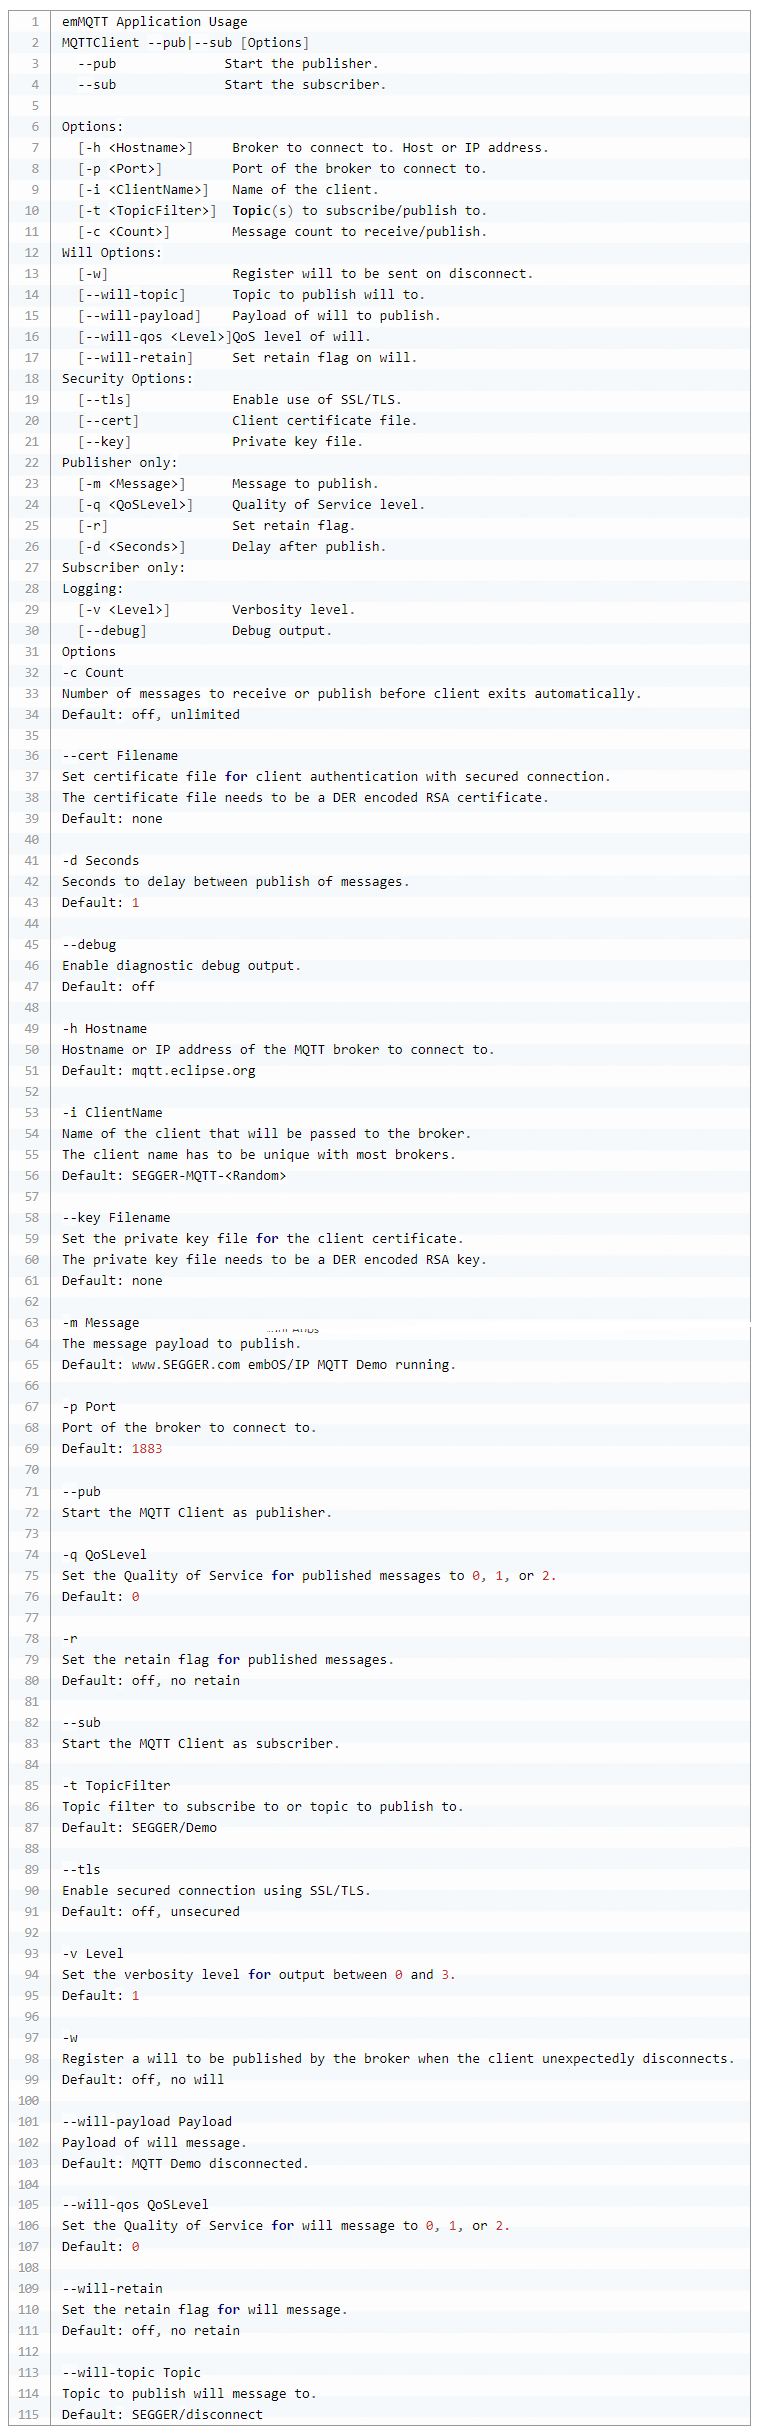Click the 'Default: SEGGER-MQTT-<Random>' line
The image size is (760, 2428).
click(x=174, y=1176)
